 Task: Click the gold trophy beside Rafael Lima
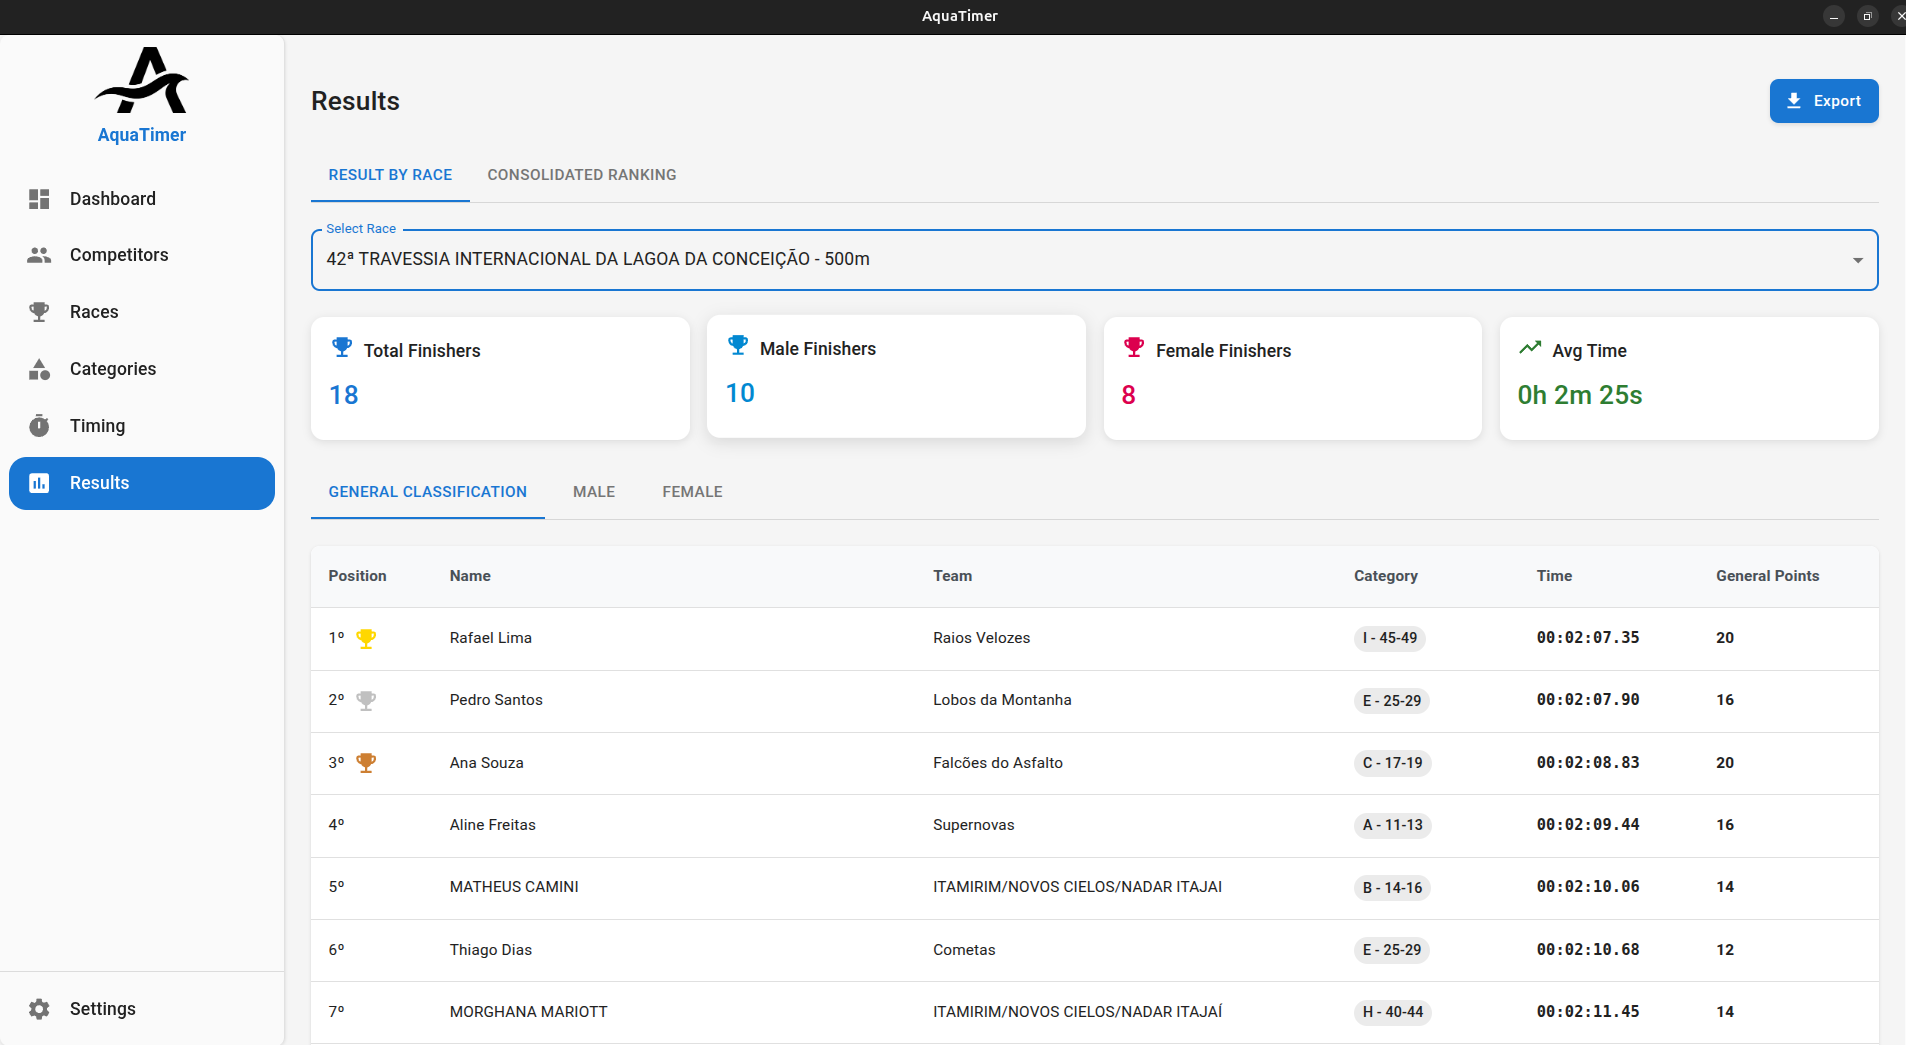(x=366, y=638)
